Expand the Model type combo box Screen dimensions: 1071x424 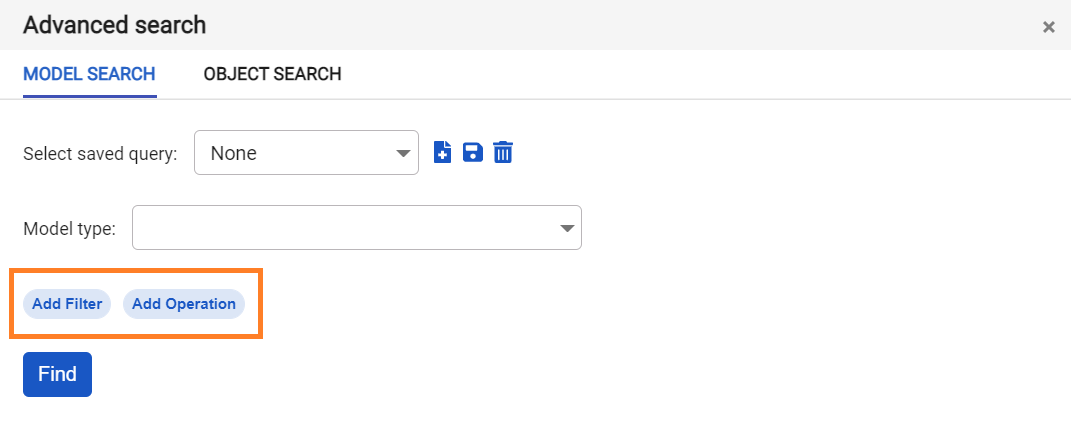point(356,228)
